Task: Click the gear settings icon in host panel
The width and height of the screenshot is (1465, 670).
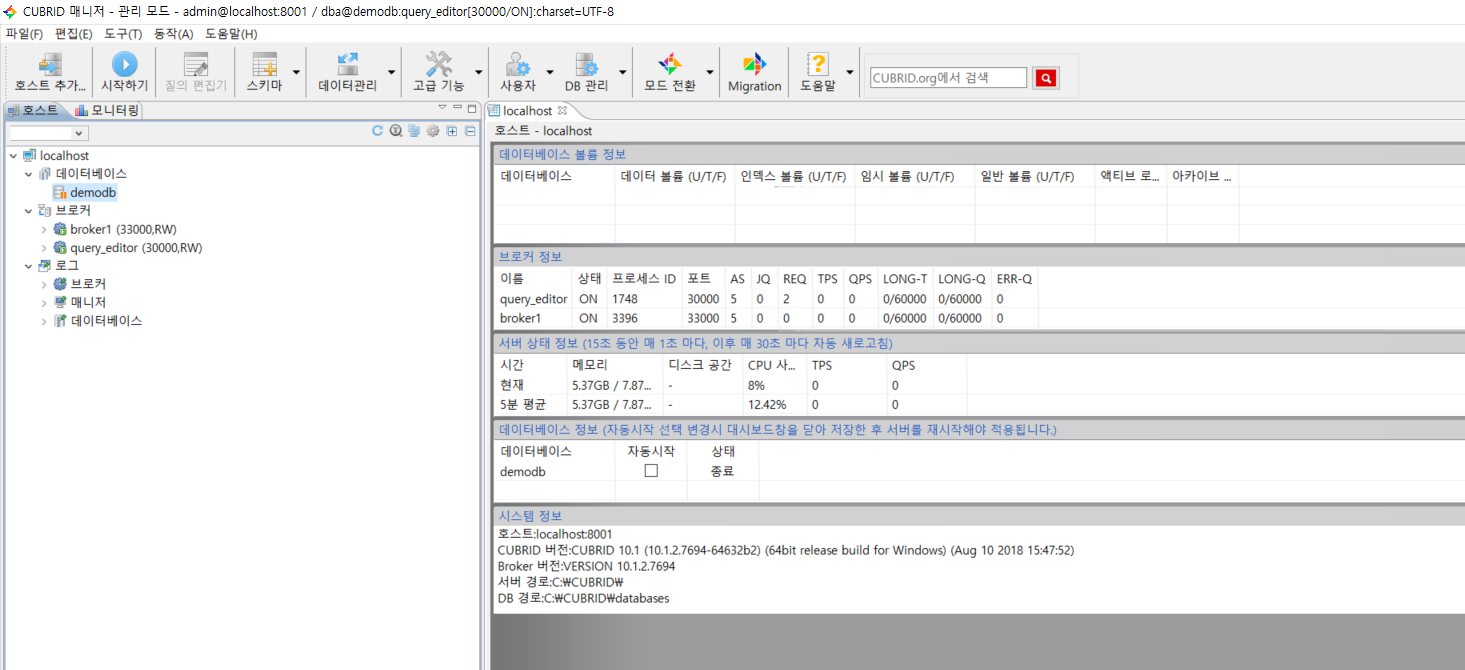Action: tap(433, 131)
